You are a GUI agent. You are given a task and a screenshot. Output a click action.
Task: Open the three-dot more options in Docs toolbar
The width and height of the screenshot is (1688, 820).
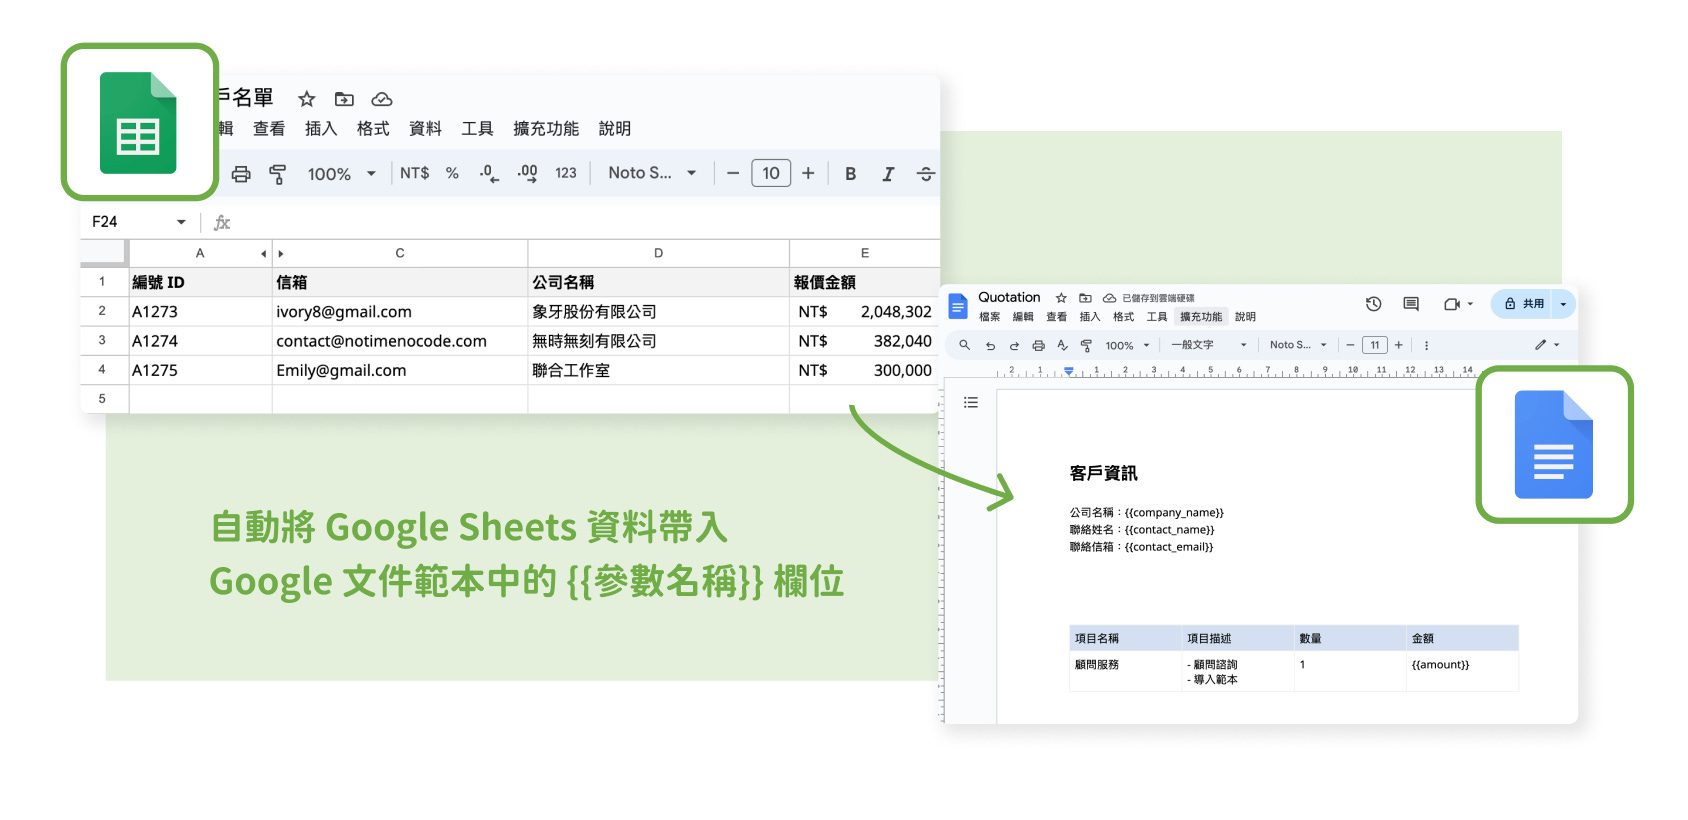point(1426,345)
